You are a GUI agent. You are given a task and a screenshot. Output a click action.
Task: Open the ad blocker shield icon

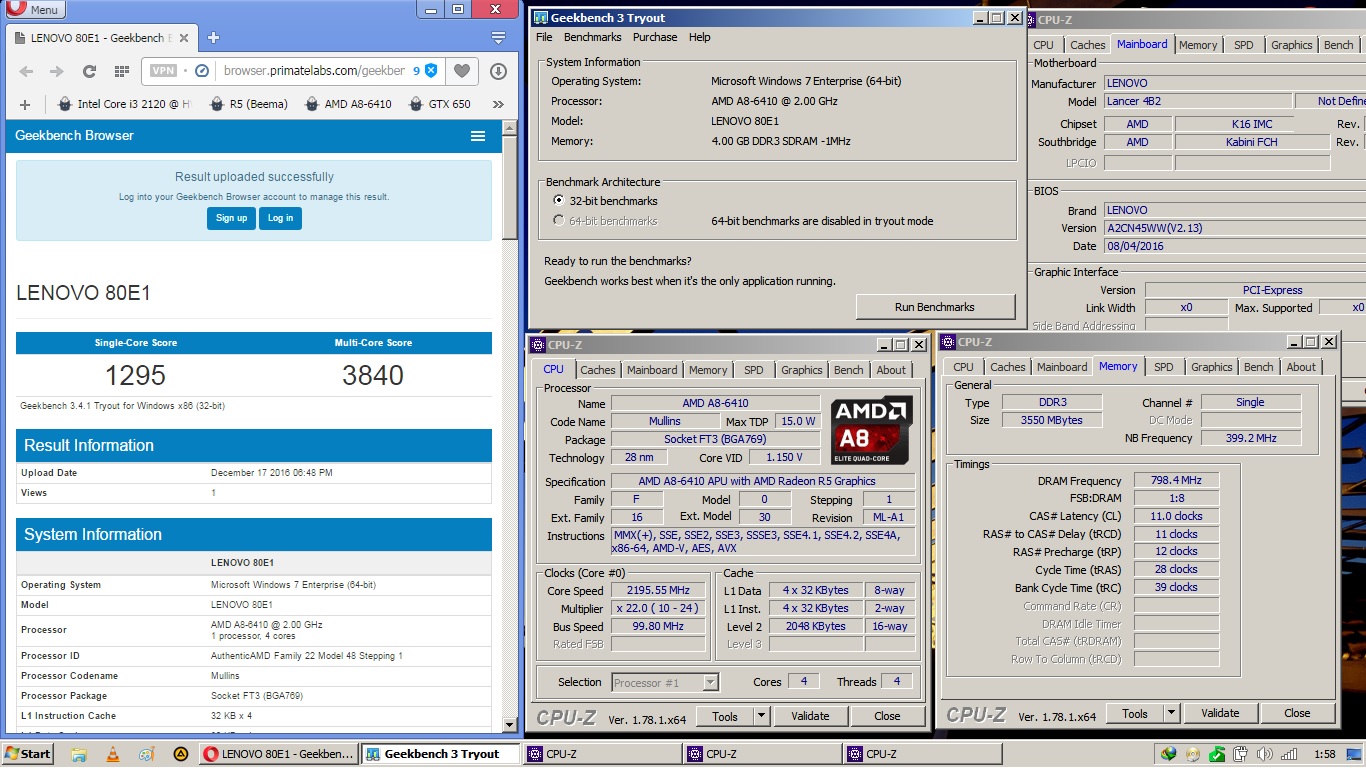click(x=431, y=71)
